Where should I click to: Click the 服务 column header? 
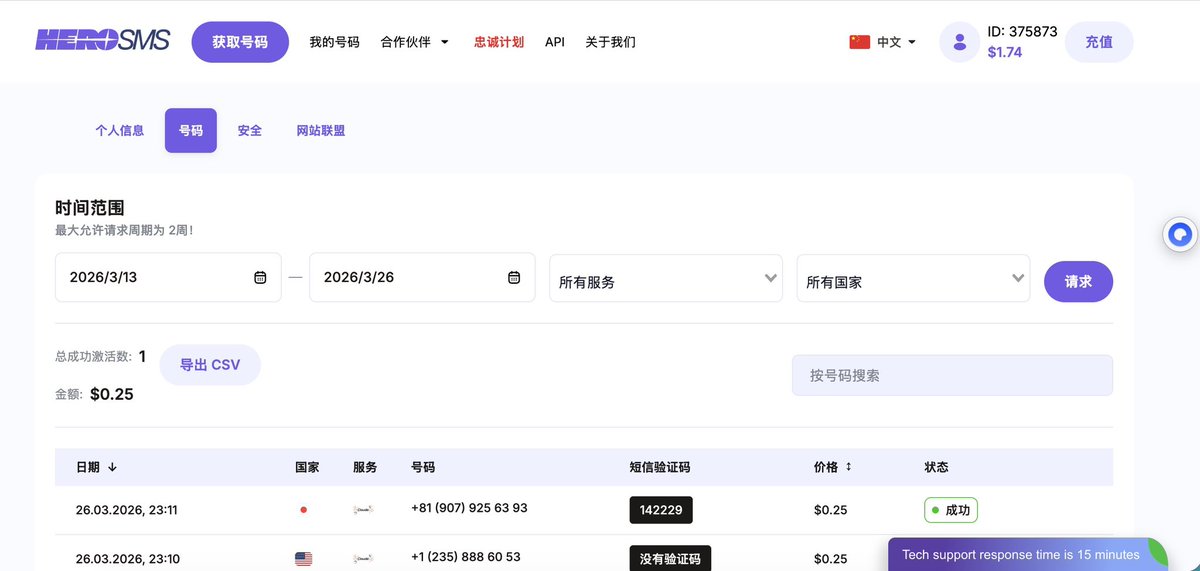[x=365, y=467]
